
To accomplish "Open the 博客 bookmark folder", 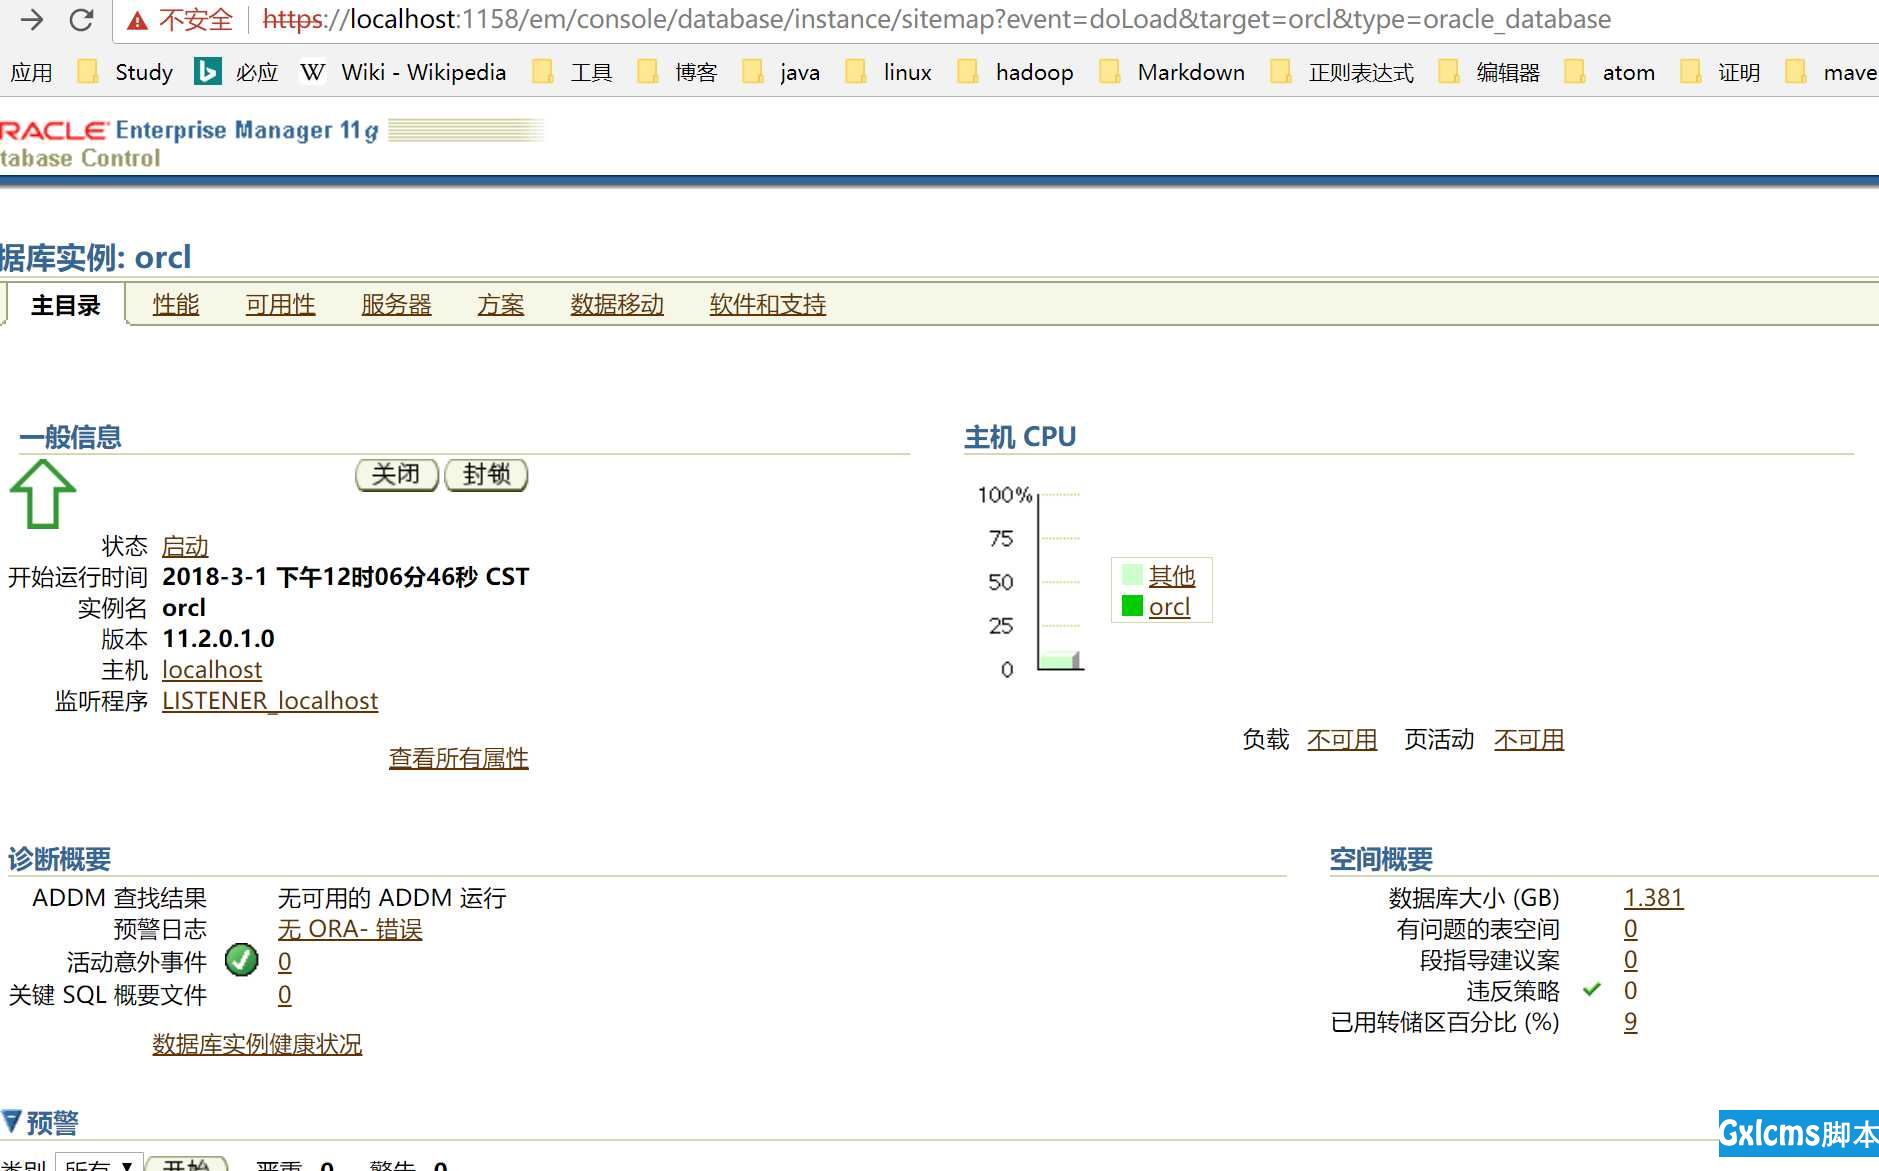I will (677, 72).
